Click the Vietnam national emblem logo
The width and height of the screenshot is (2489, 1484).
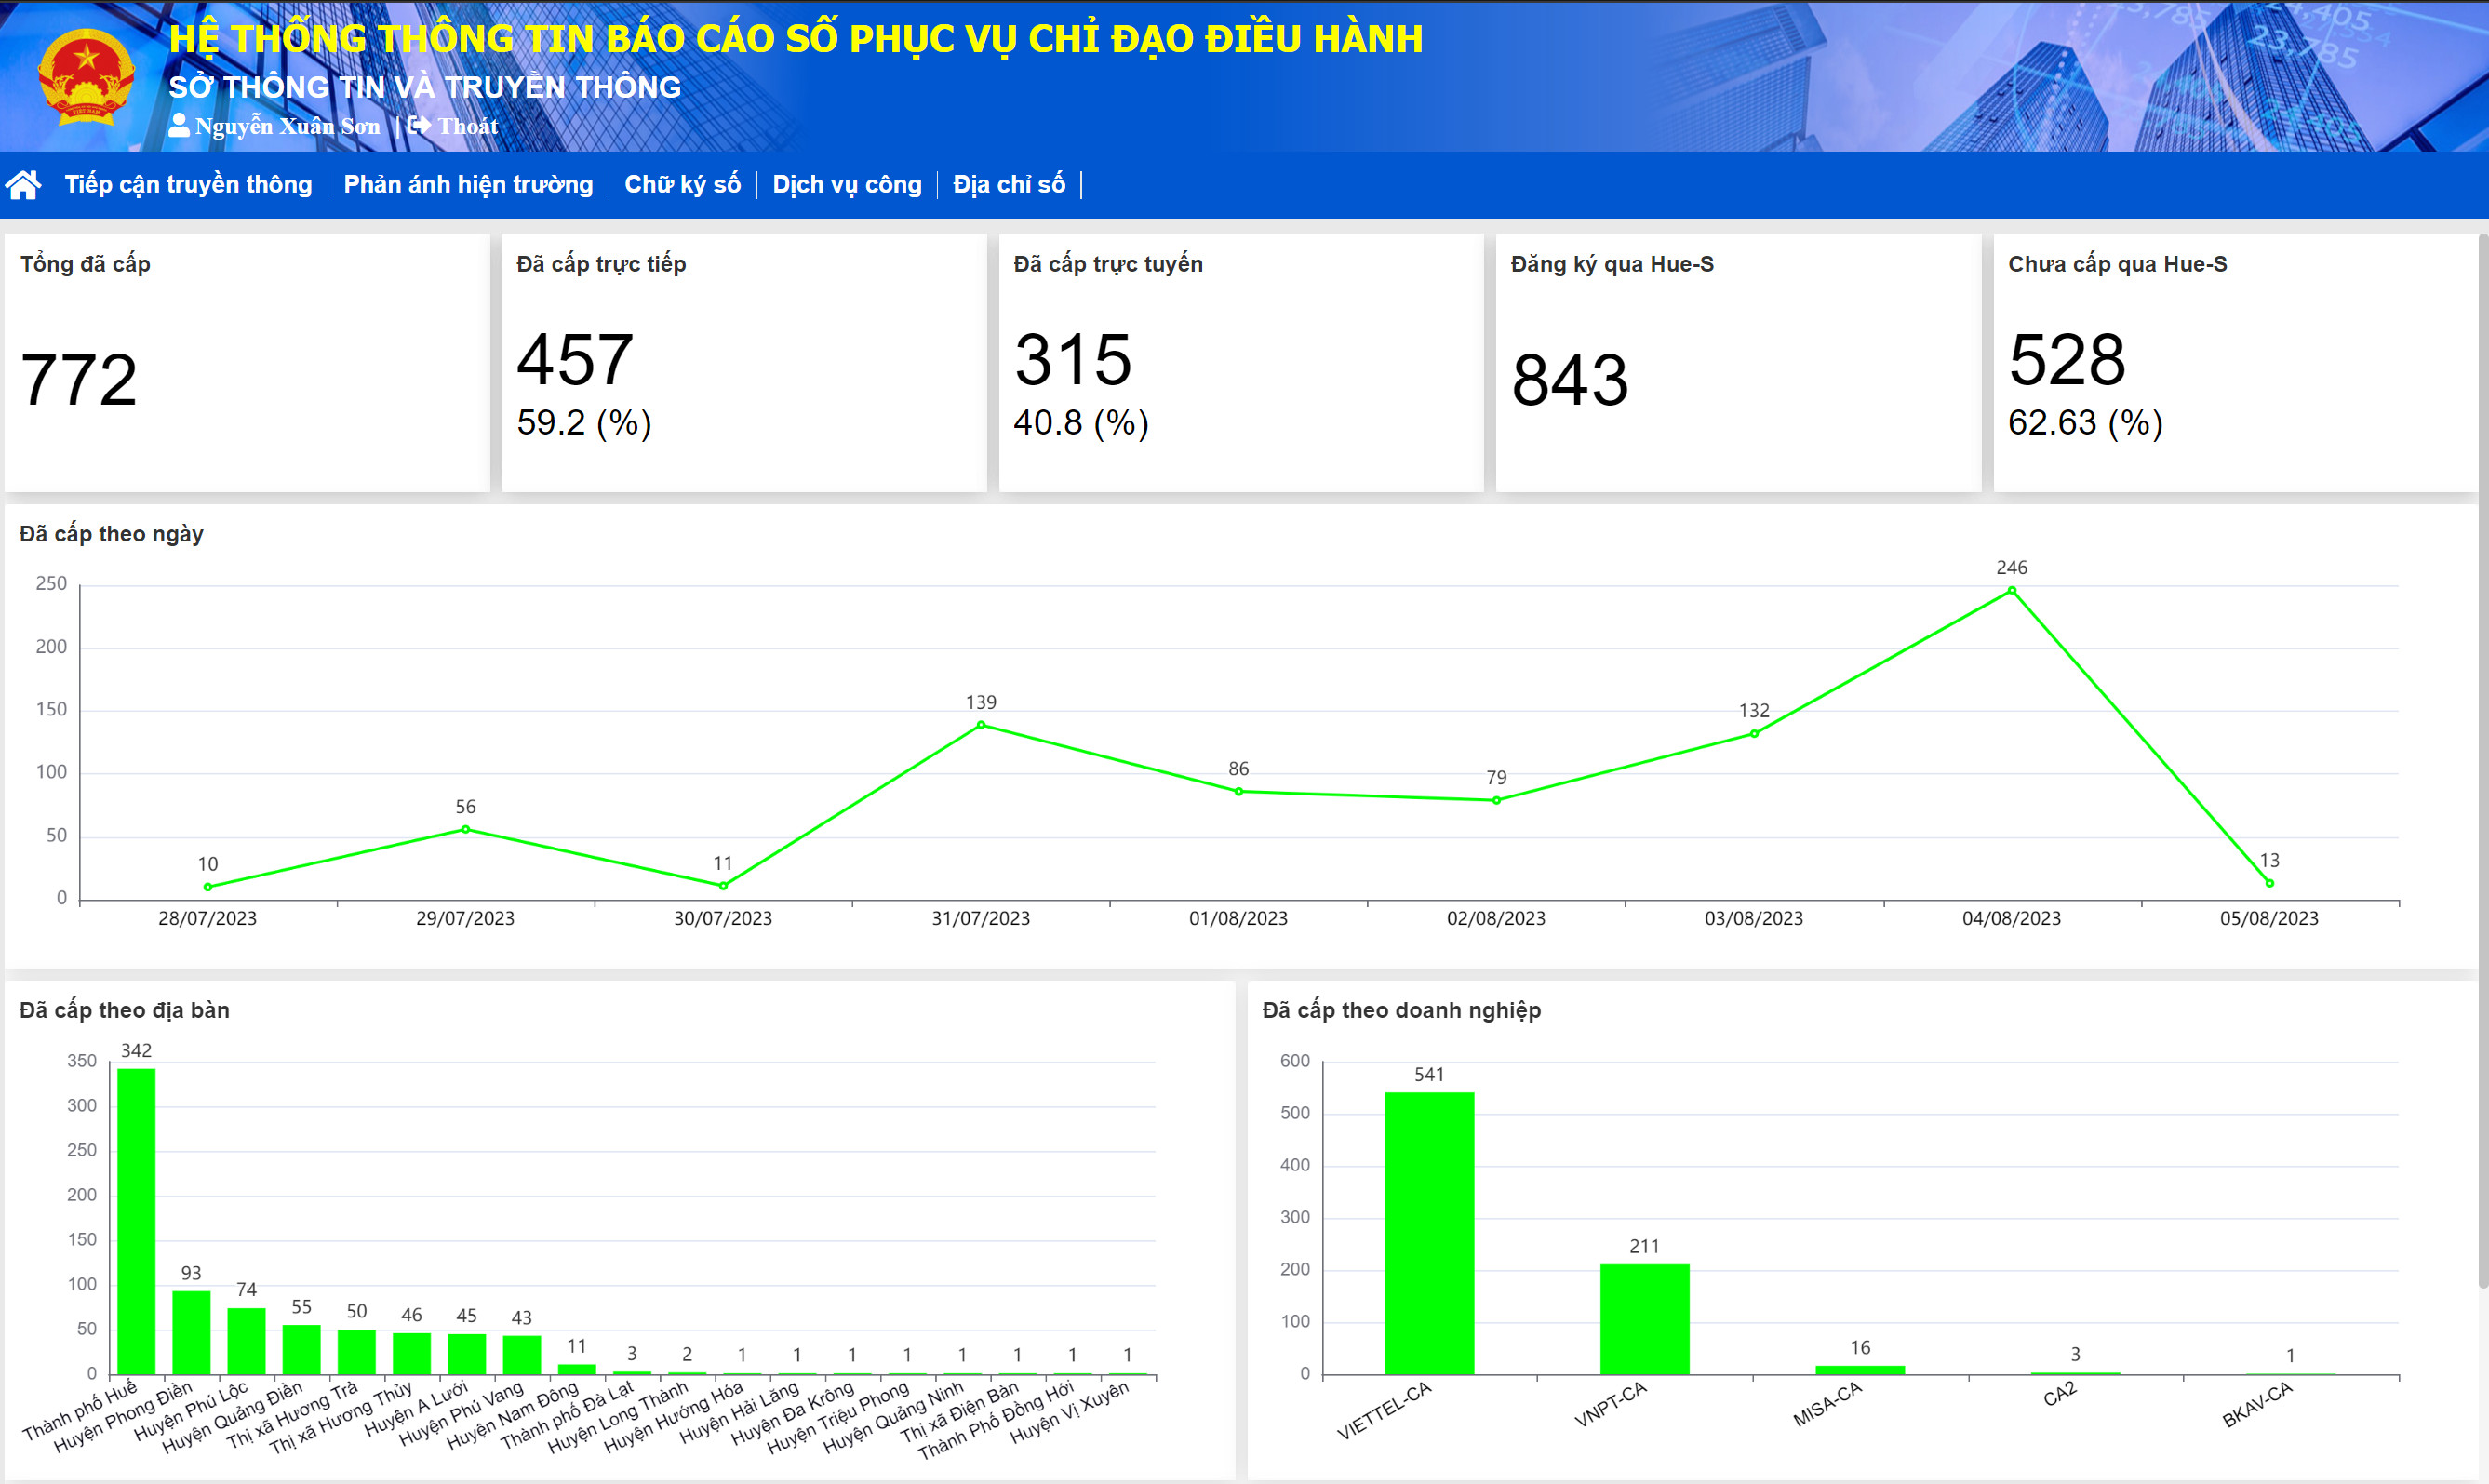(x=86, y=76)
